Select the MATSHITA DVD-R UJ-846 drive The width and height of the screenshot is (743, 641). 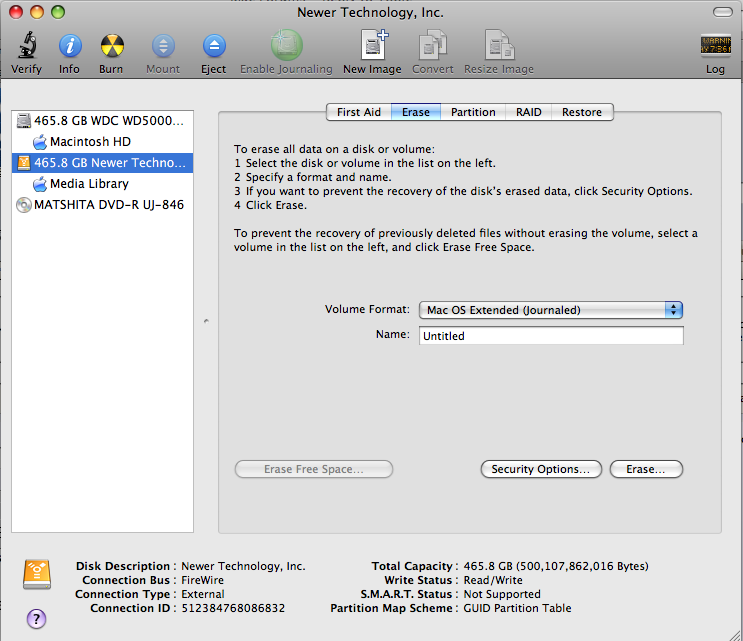[102, 205]
